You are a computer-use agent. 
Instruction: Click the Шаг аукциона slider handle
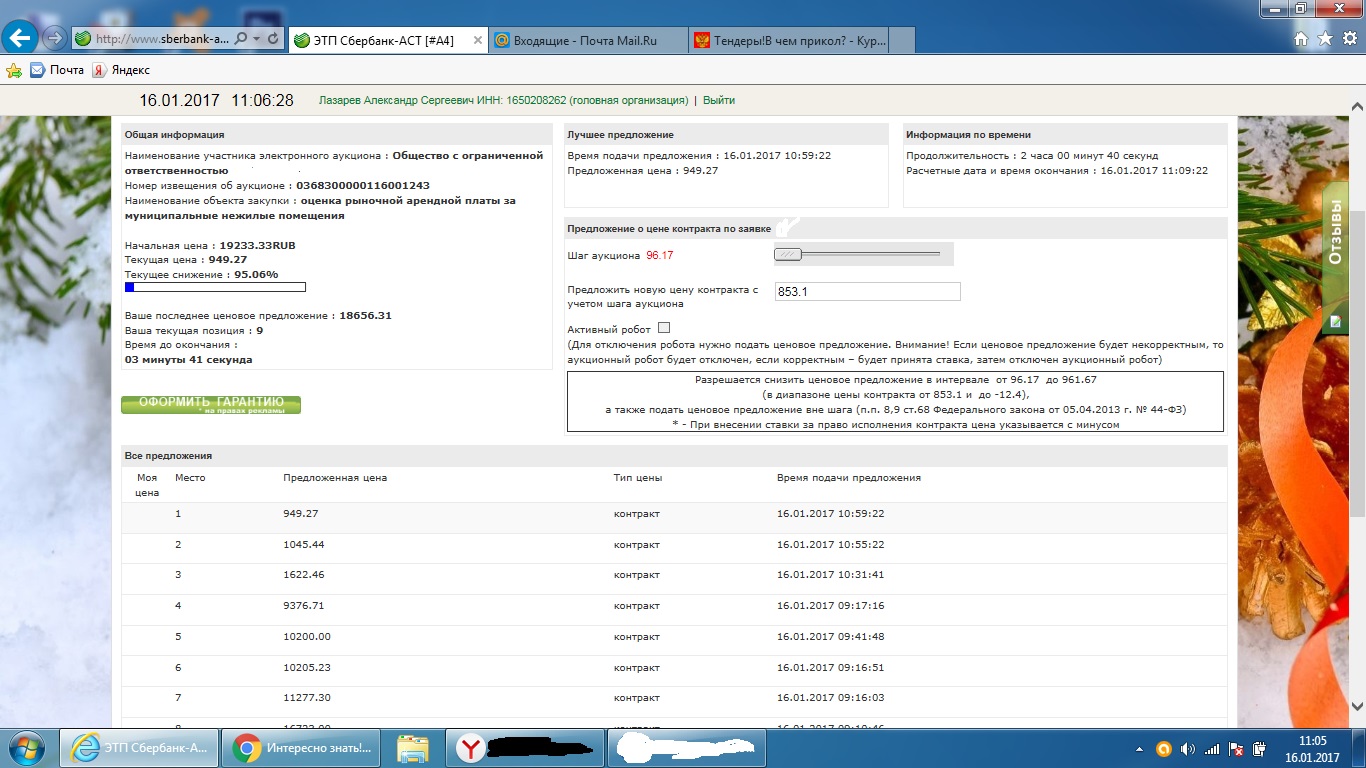[789, 254]
